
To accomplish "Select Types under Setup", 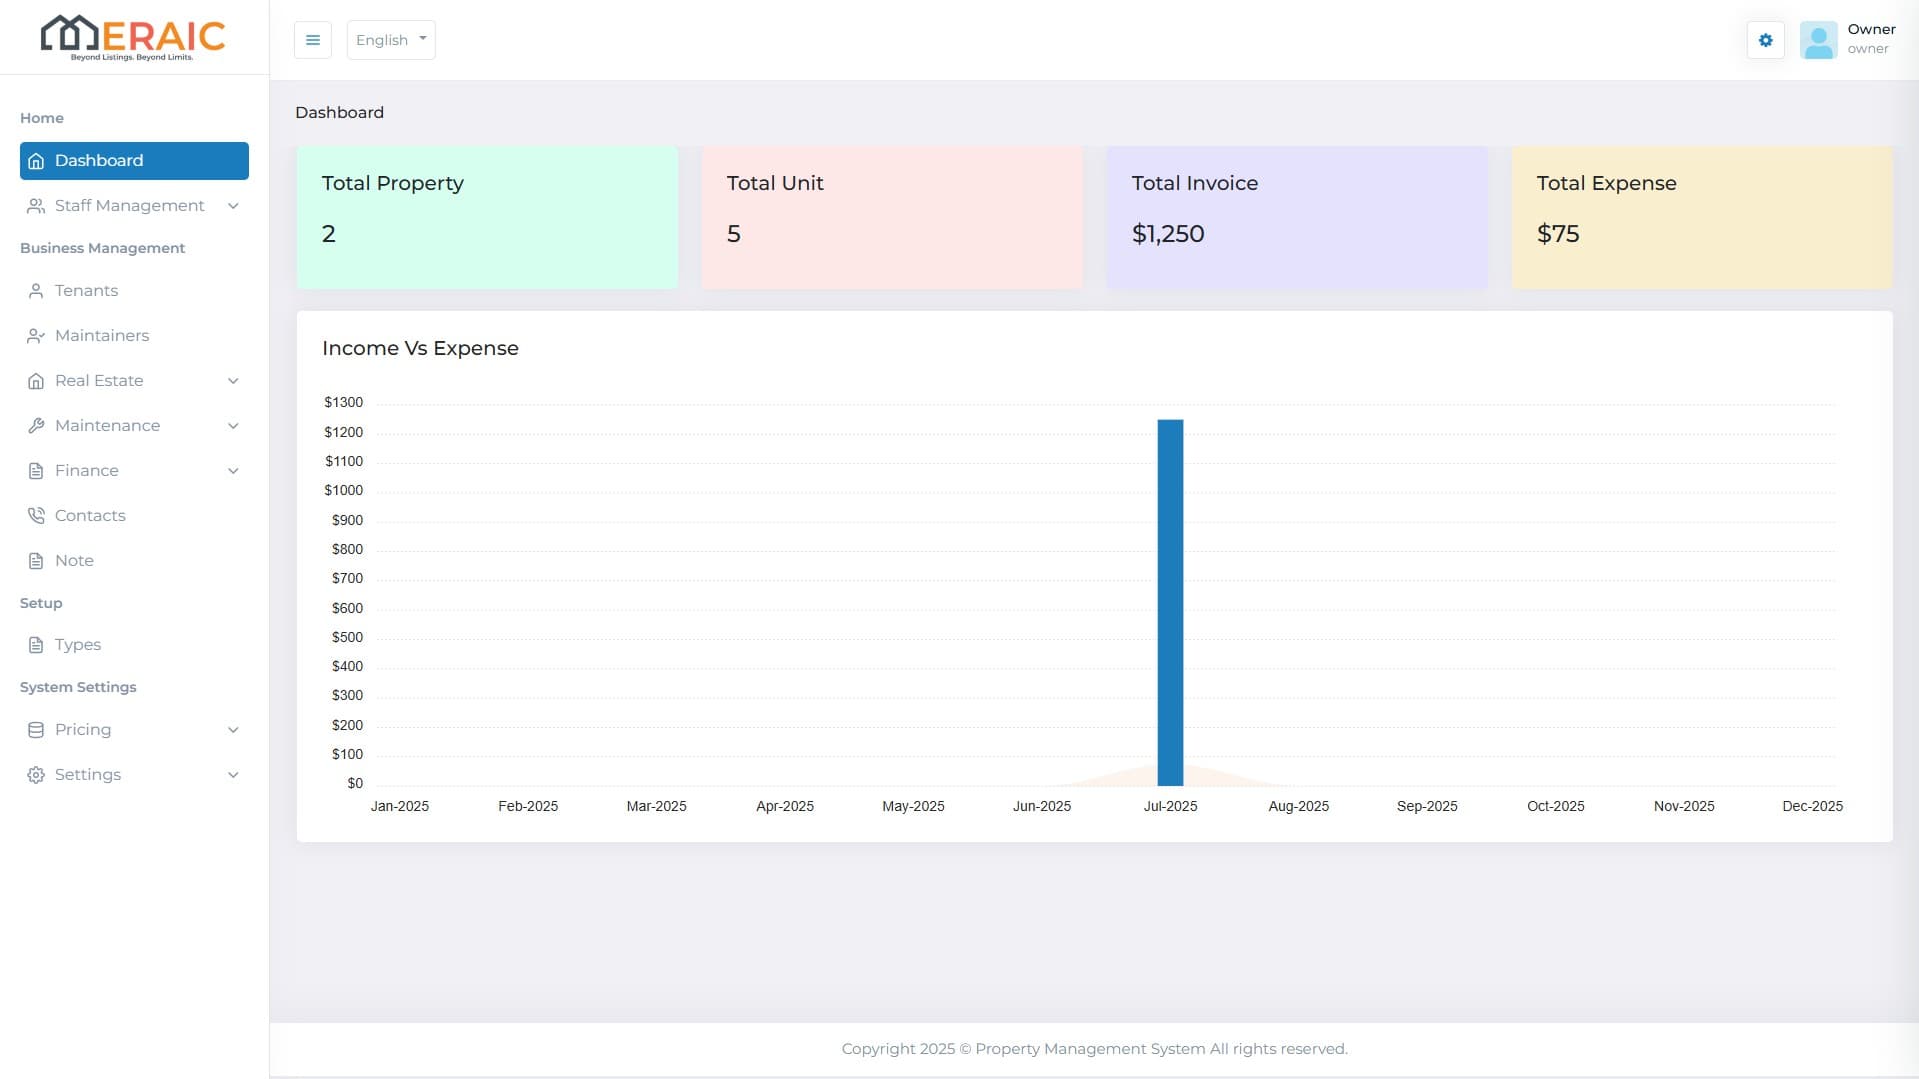I will [x=76, y=644].
